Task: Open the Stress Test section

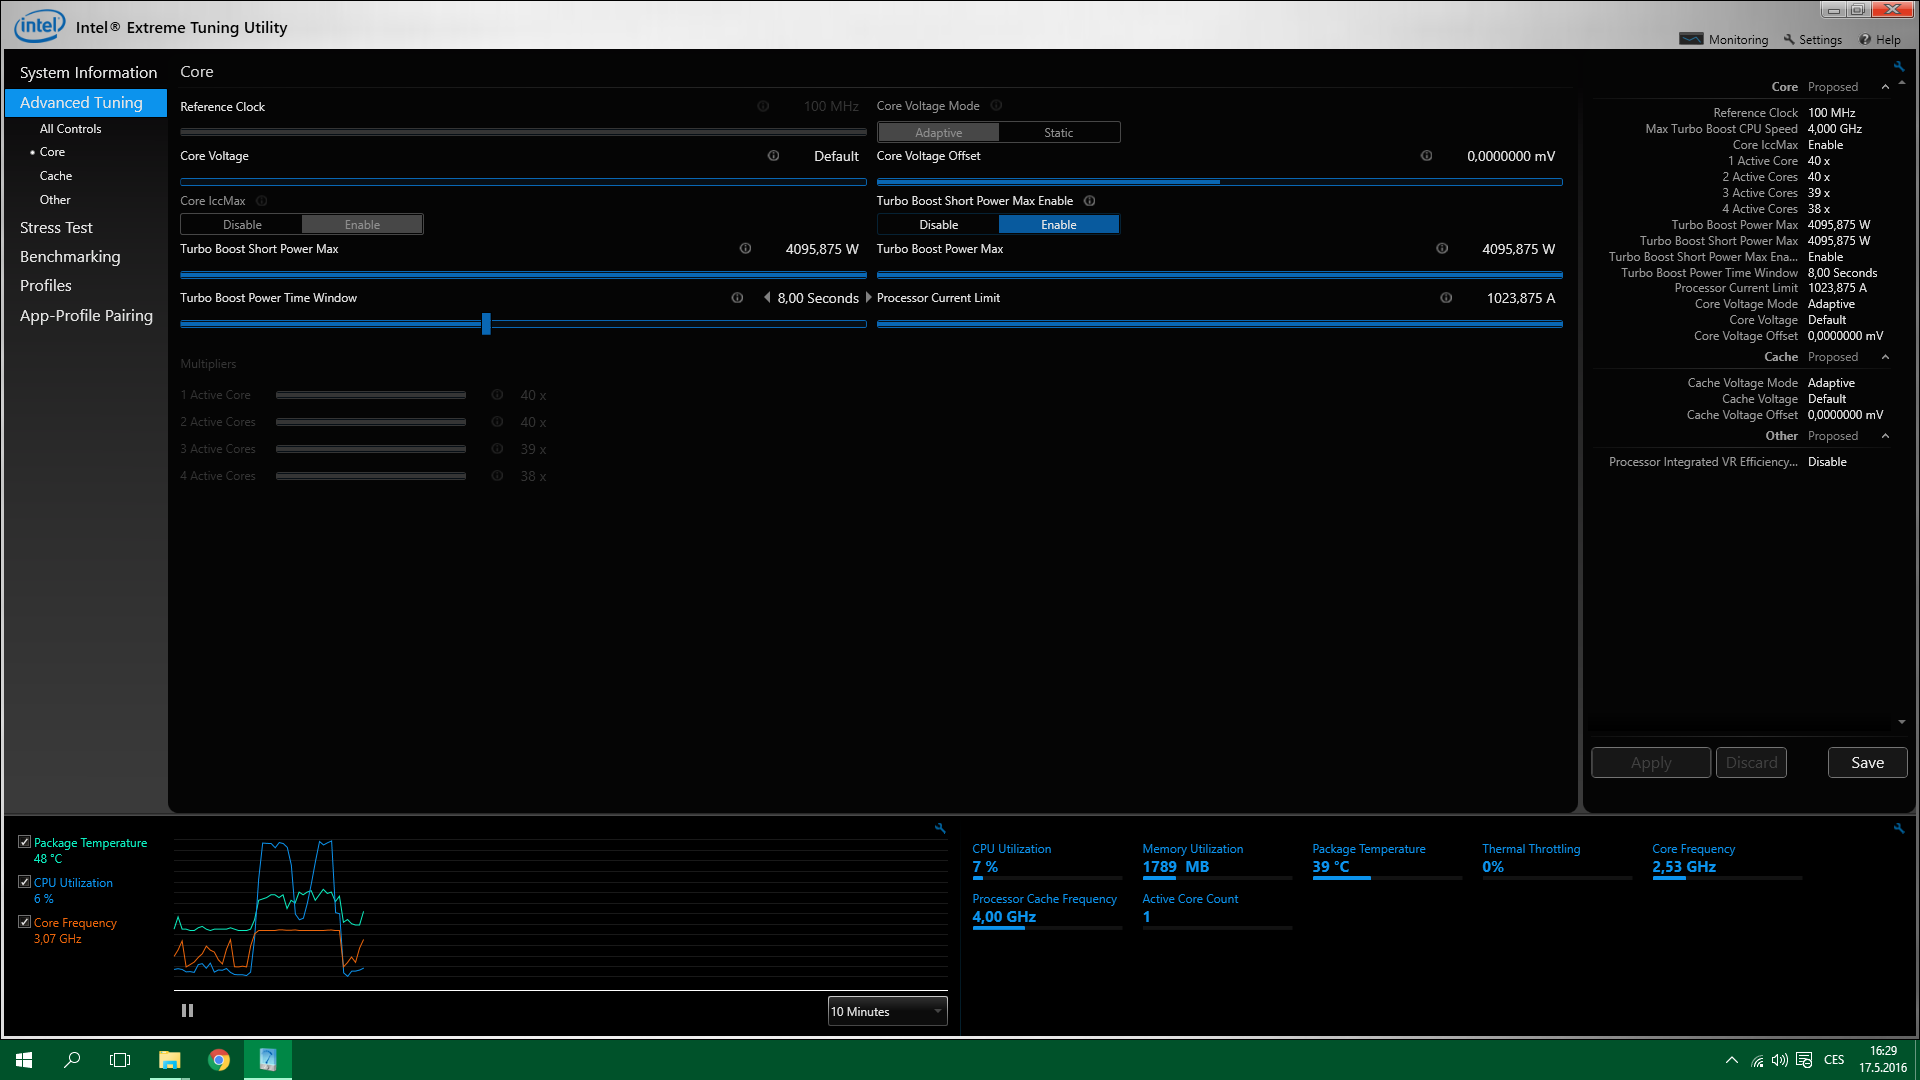Action: pos(56,228)
